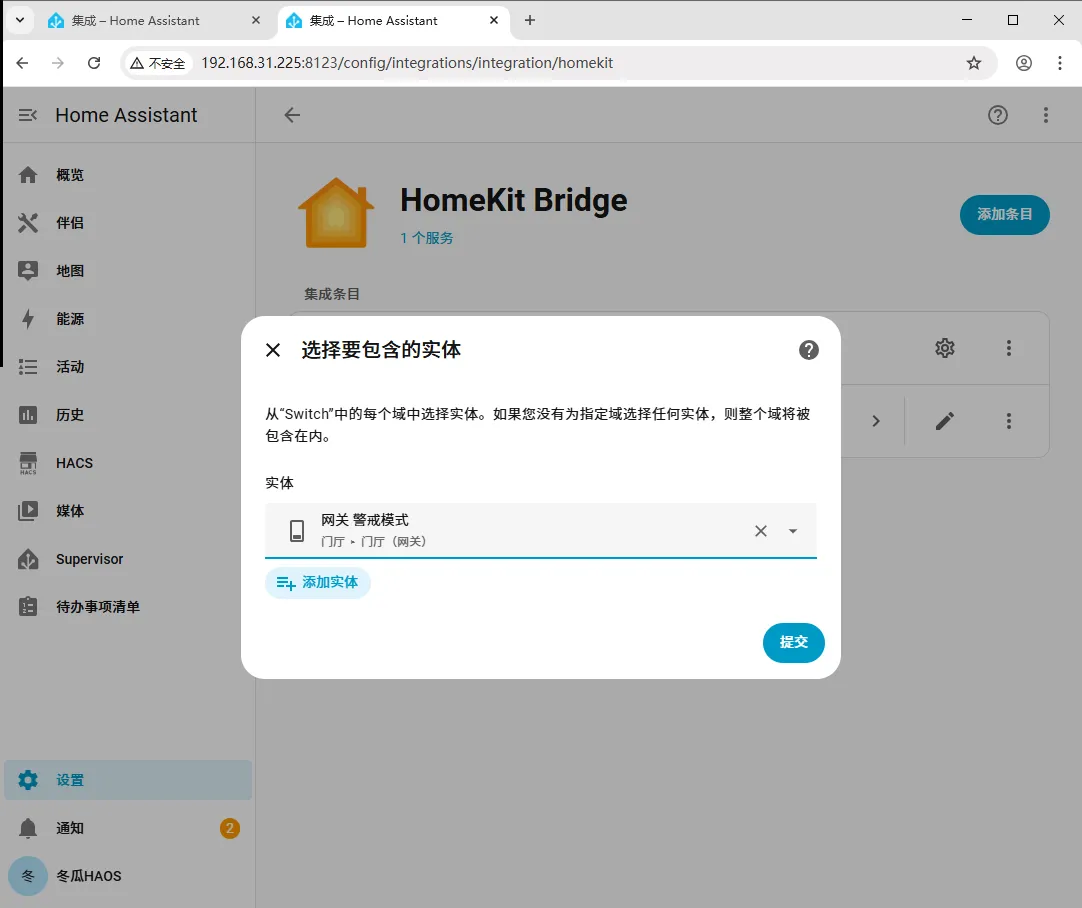This screenshot has height=908, width=1082.
Task: Click the 通知 bell icon
Action: (x=28, y=828)
